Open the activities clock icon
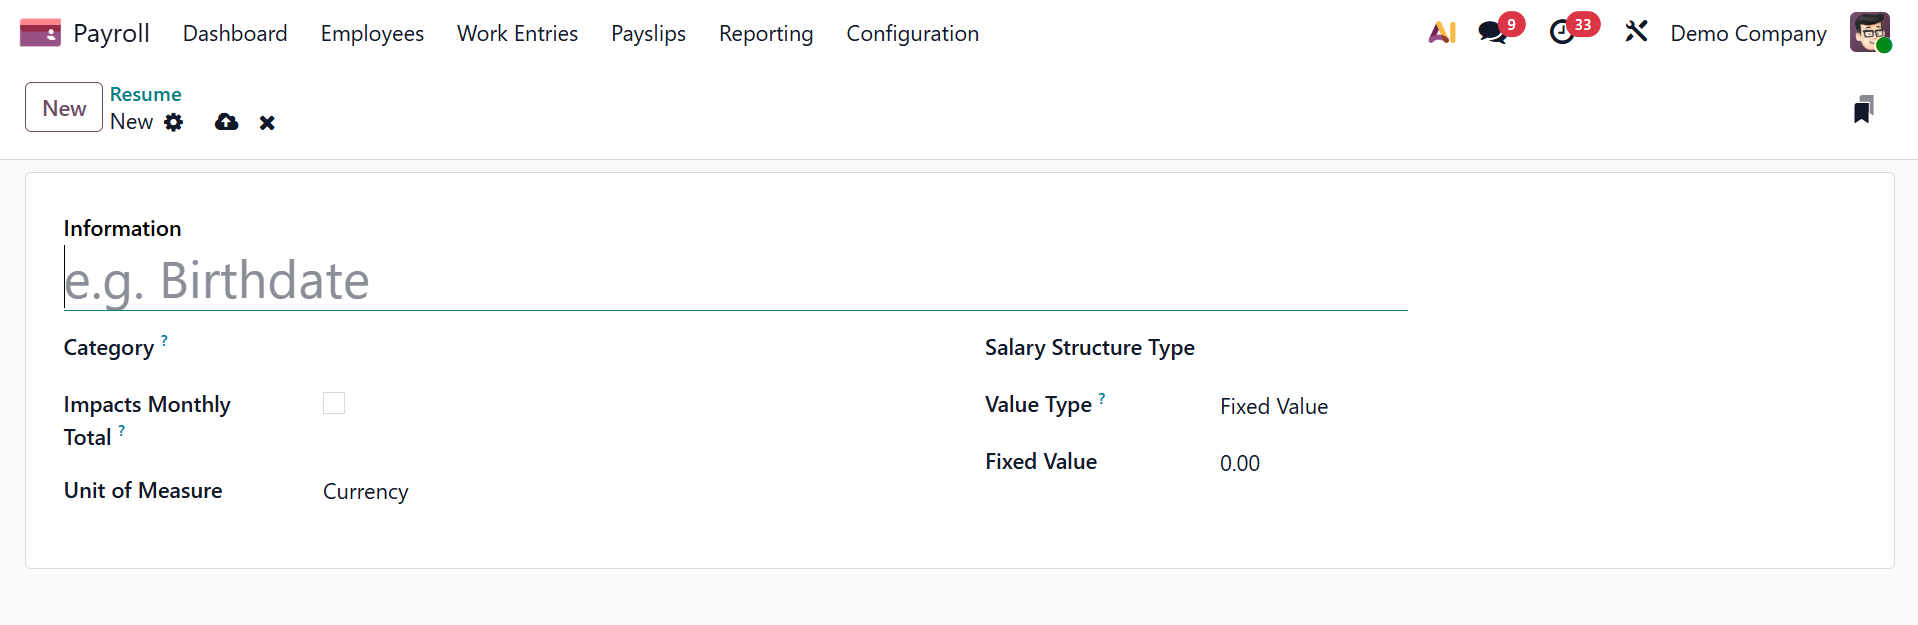1918x625 pixels. tap(1562, 33)
